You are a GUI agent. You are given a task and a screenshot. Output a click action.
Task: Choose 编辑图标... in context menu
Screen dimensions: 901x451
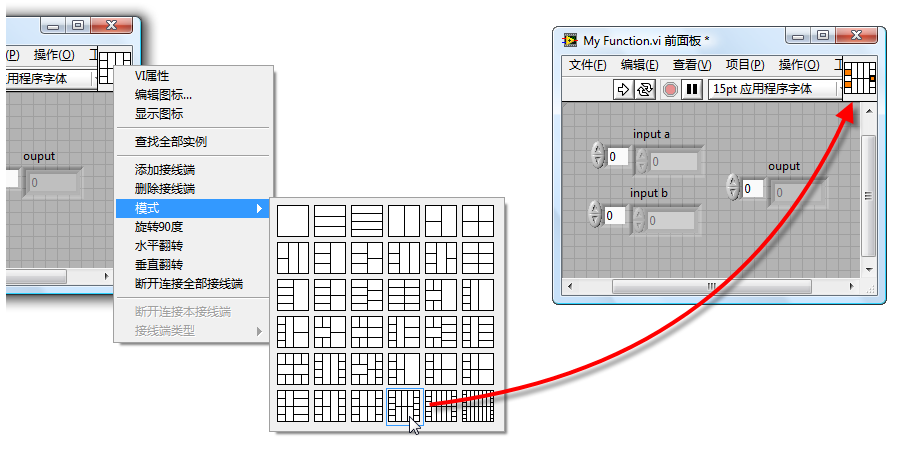click(163, 95)
